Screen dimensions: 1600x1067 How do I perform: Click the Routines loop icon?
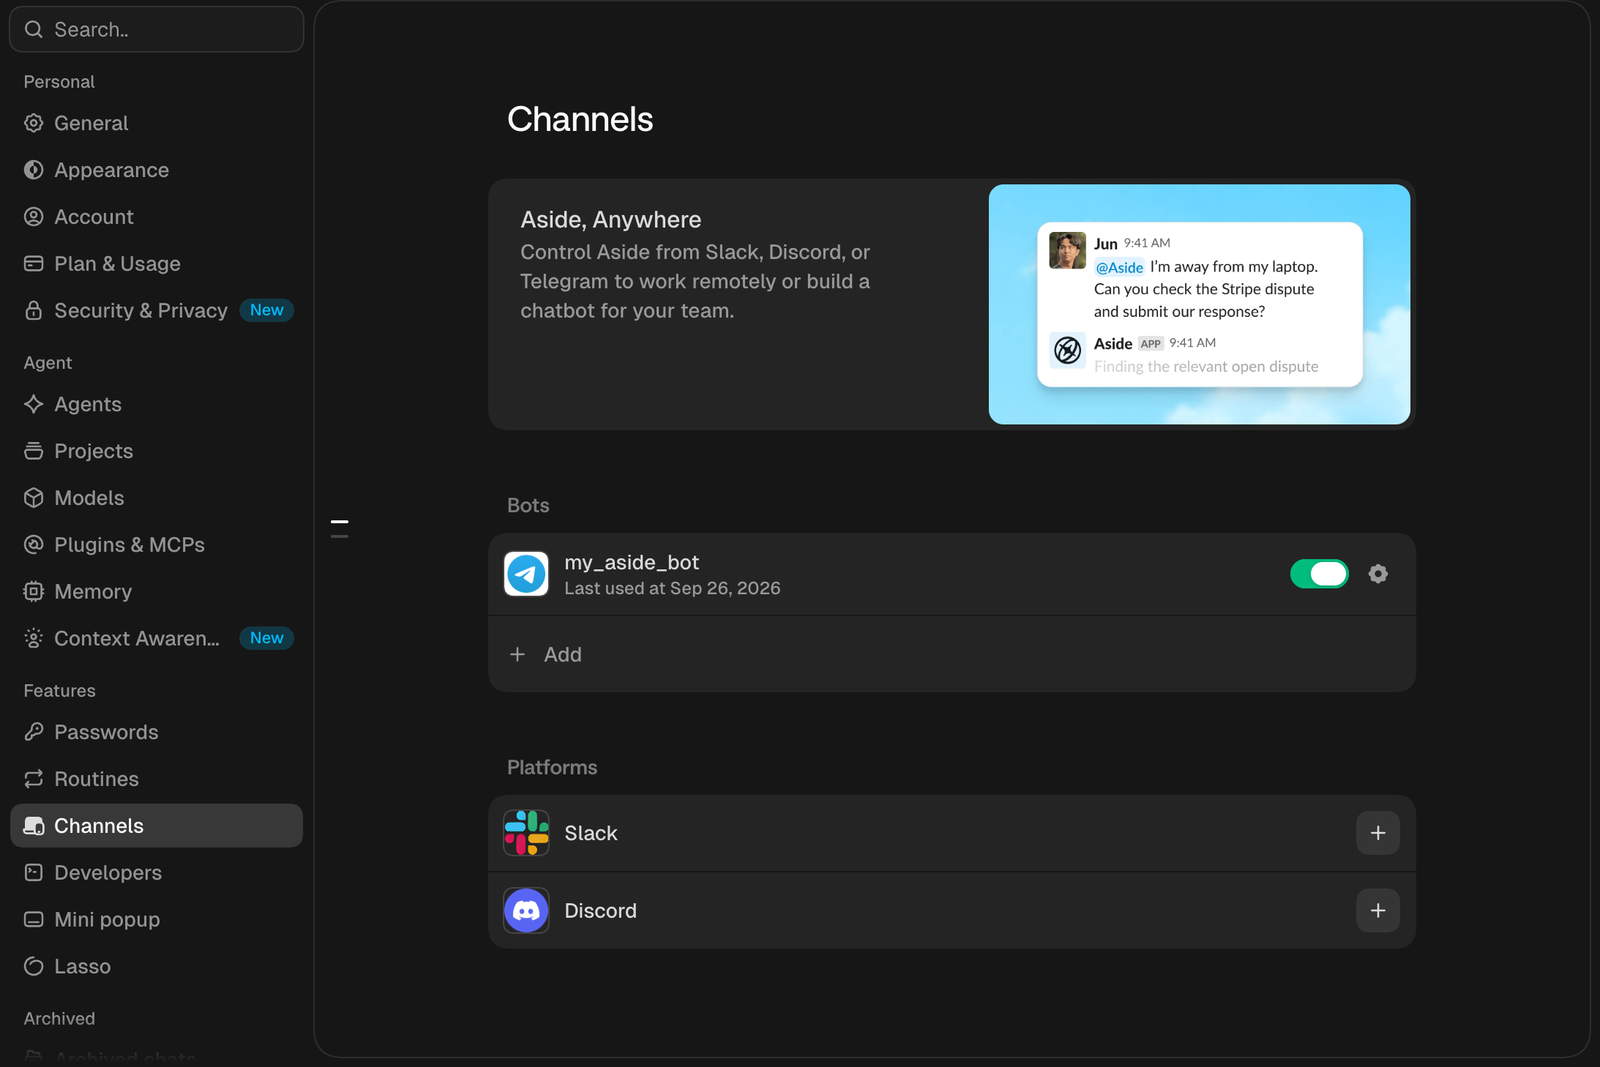coord(34,779)
